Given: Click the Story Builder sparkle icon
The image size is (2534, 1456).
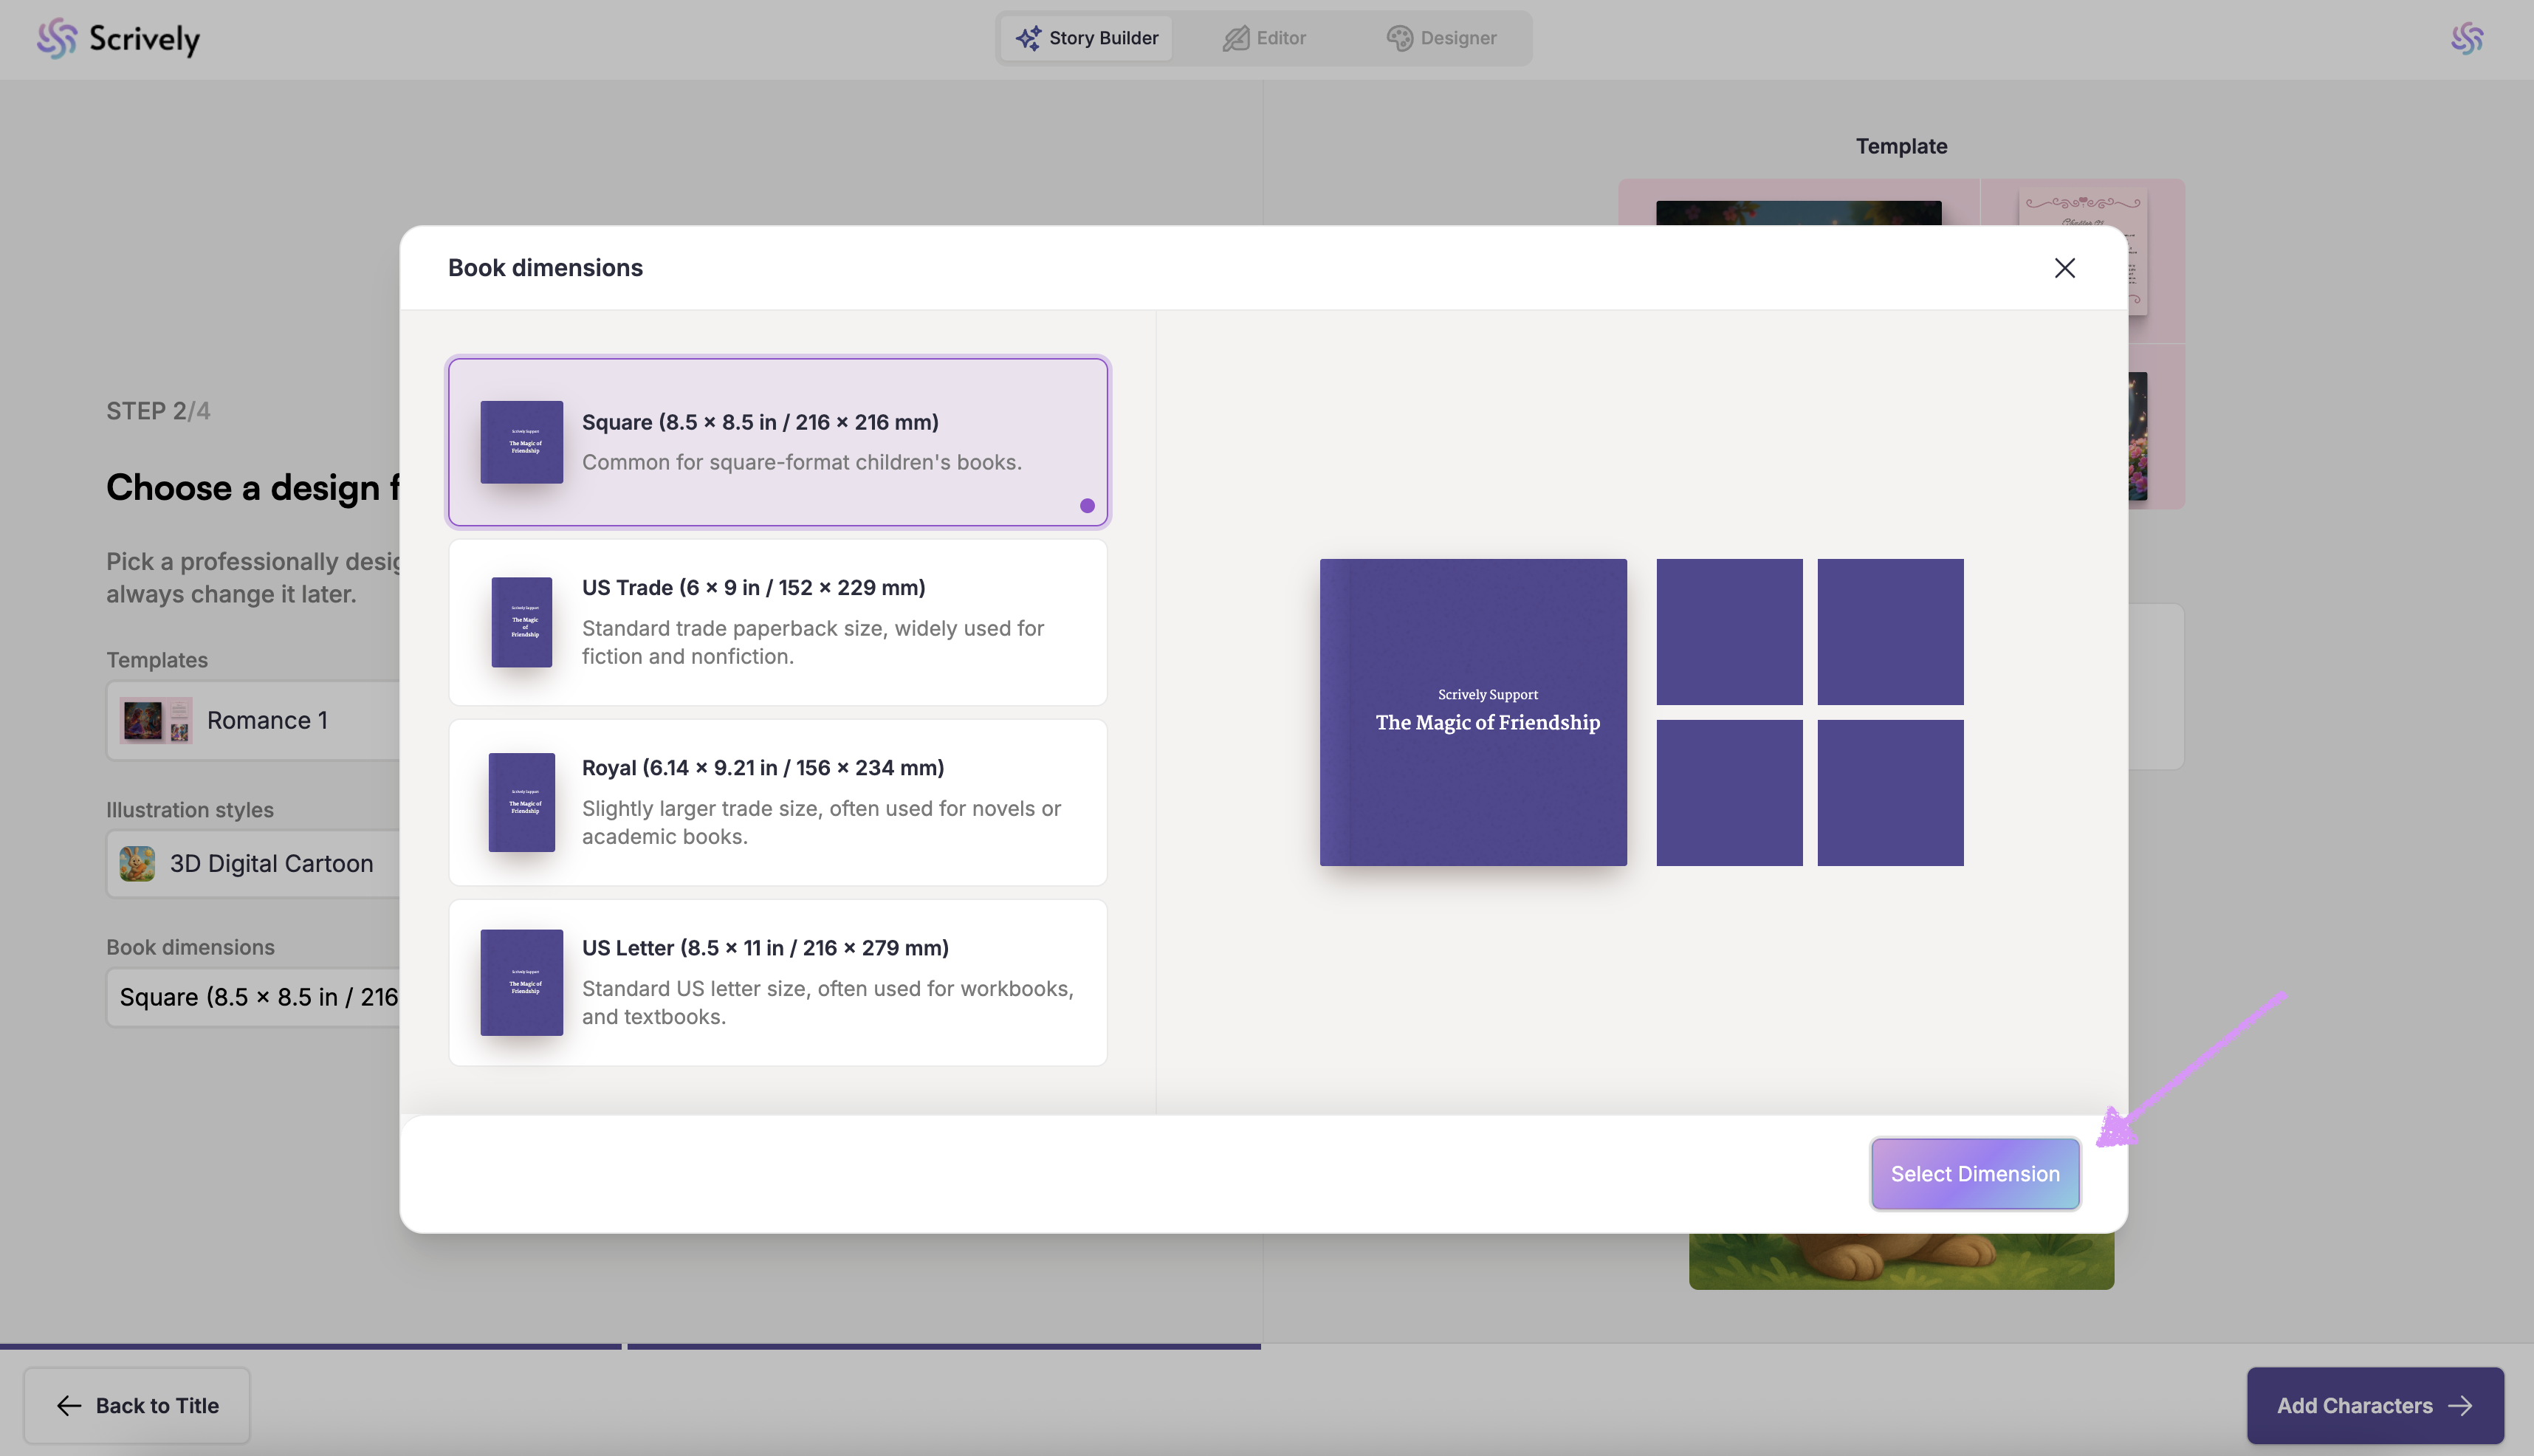Looking at the screenshot, I should pos(1028,38).
